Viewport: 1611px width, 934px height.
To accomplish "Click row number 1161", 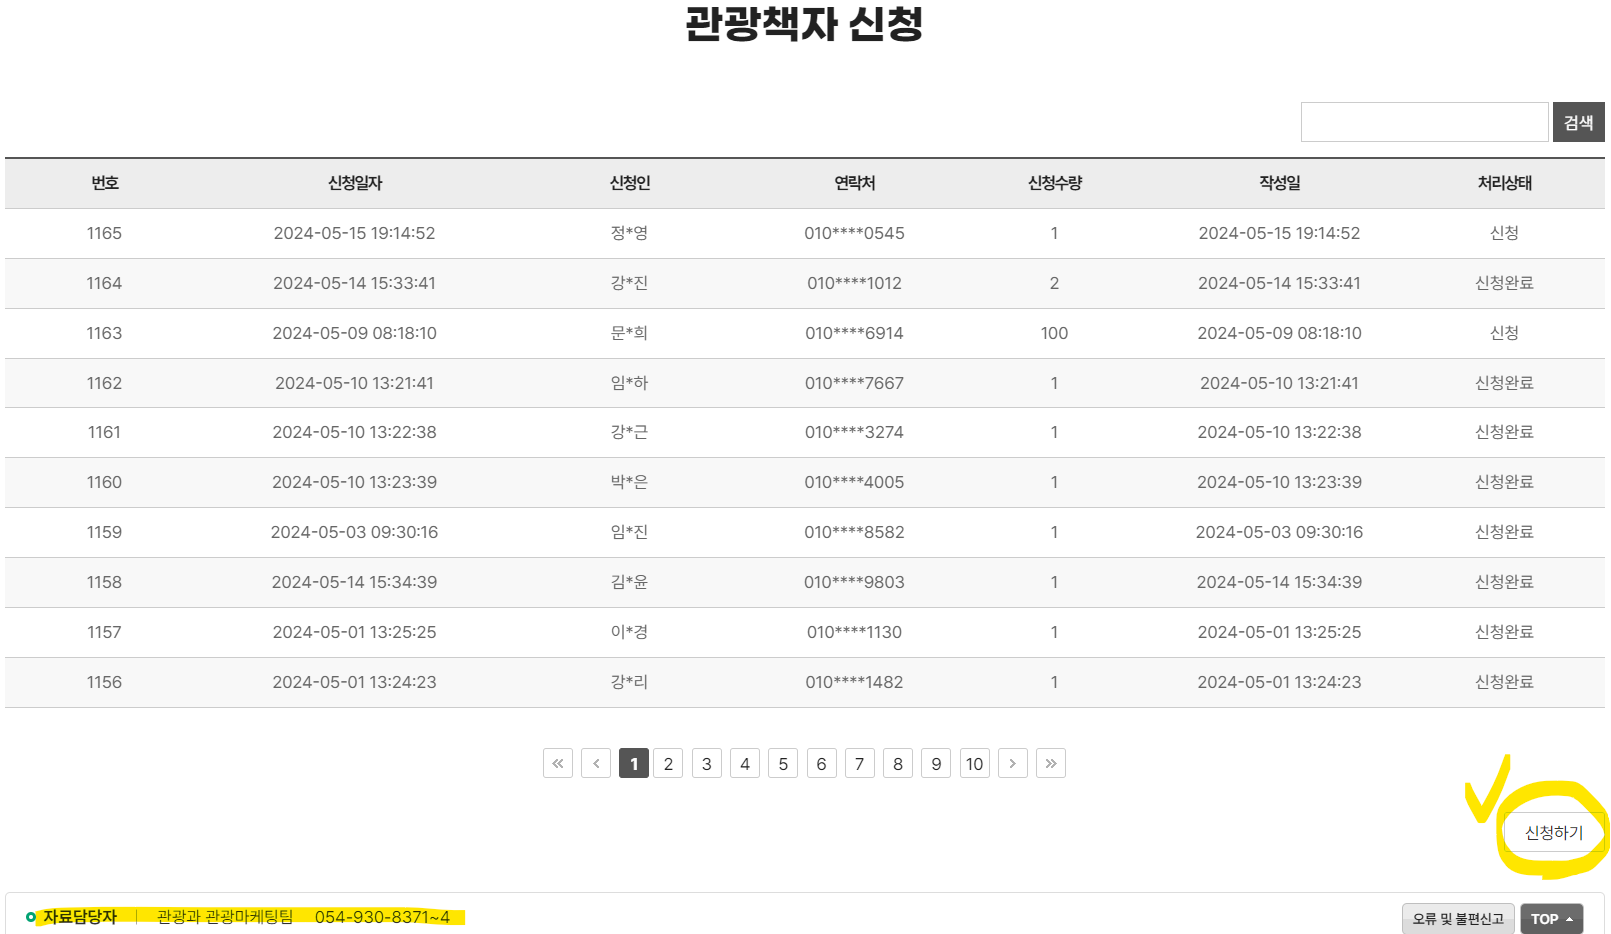I will pos(104,432).
